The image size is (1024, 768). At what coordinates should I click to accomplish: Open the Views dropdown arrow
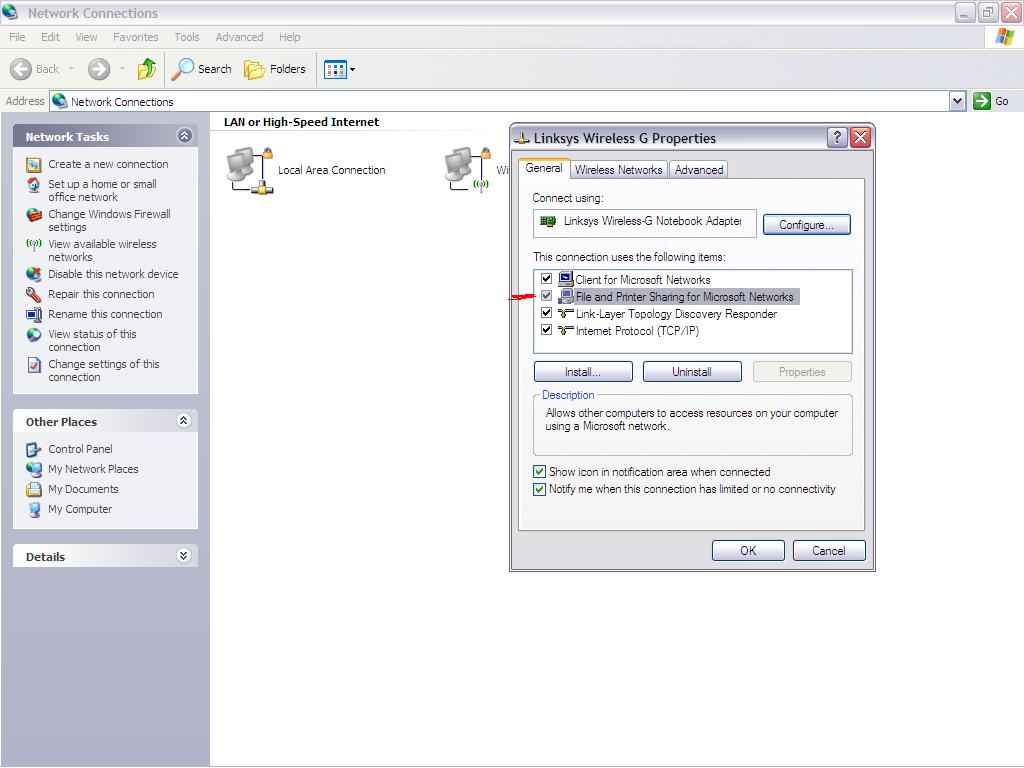(x=353, y=69)
